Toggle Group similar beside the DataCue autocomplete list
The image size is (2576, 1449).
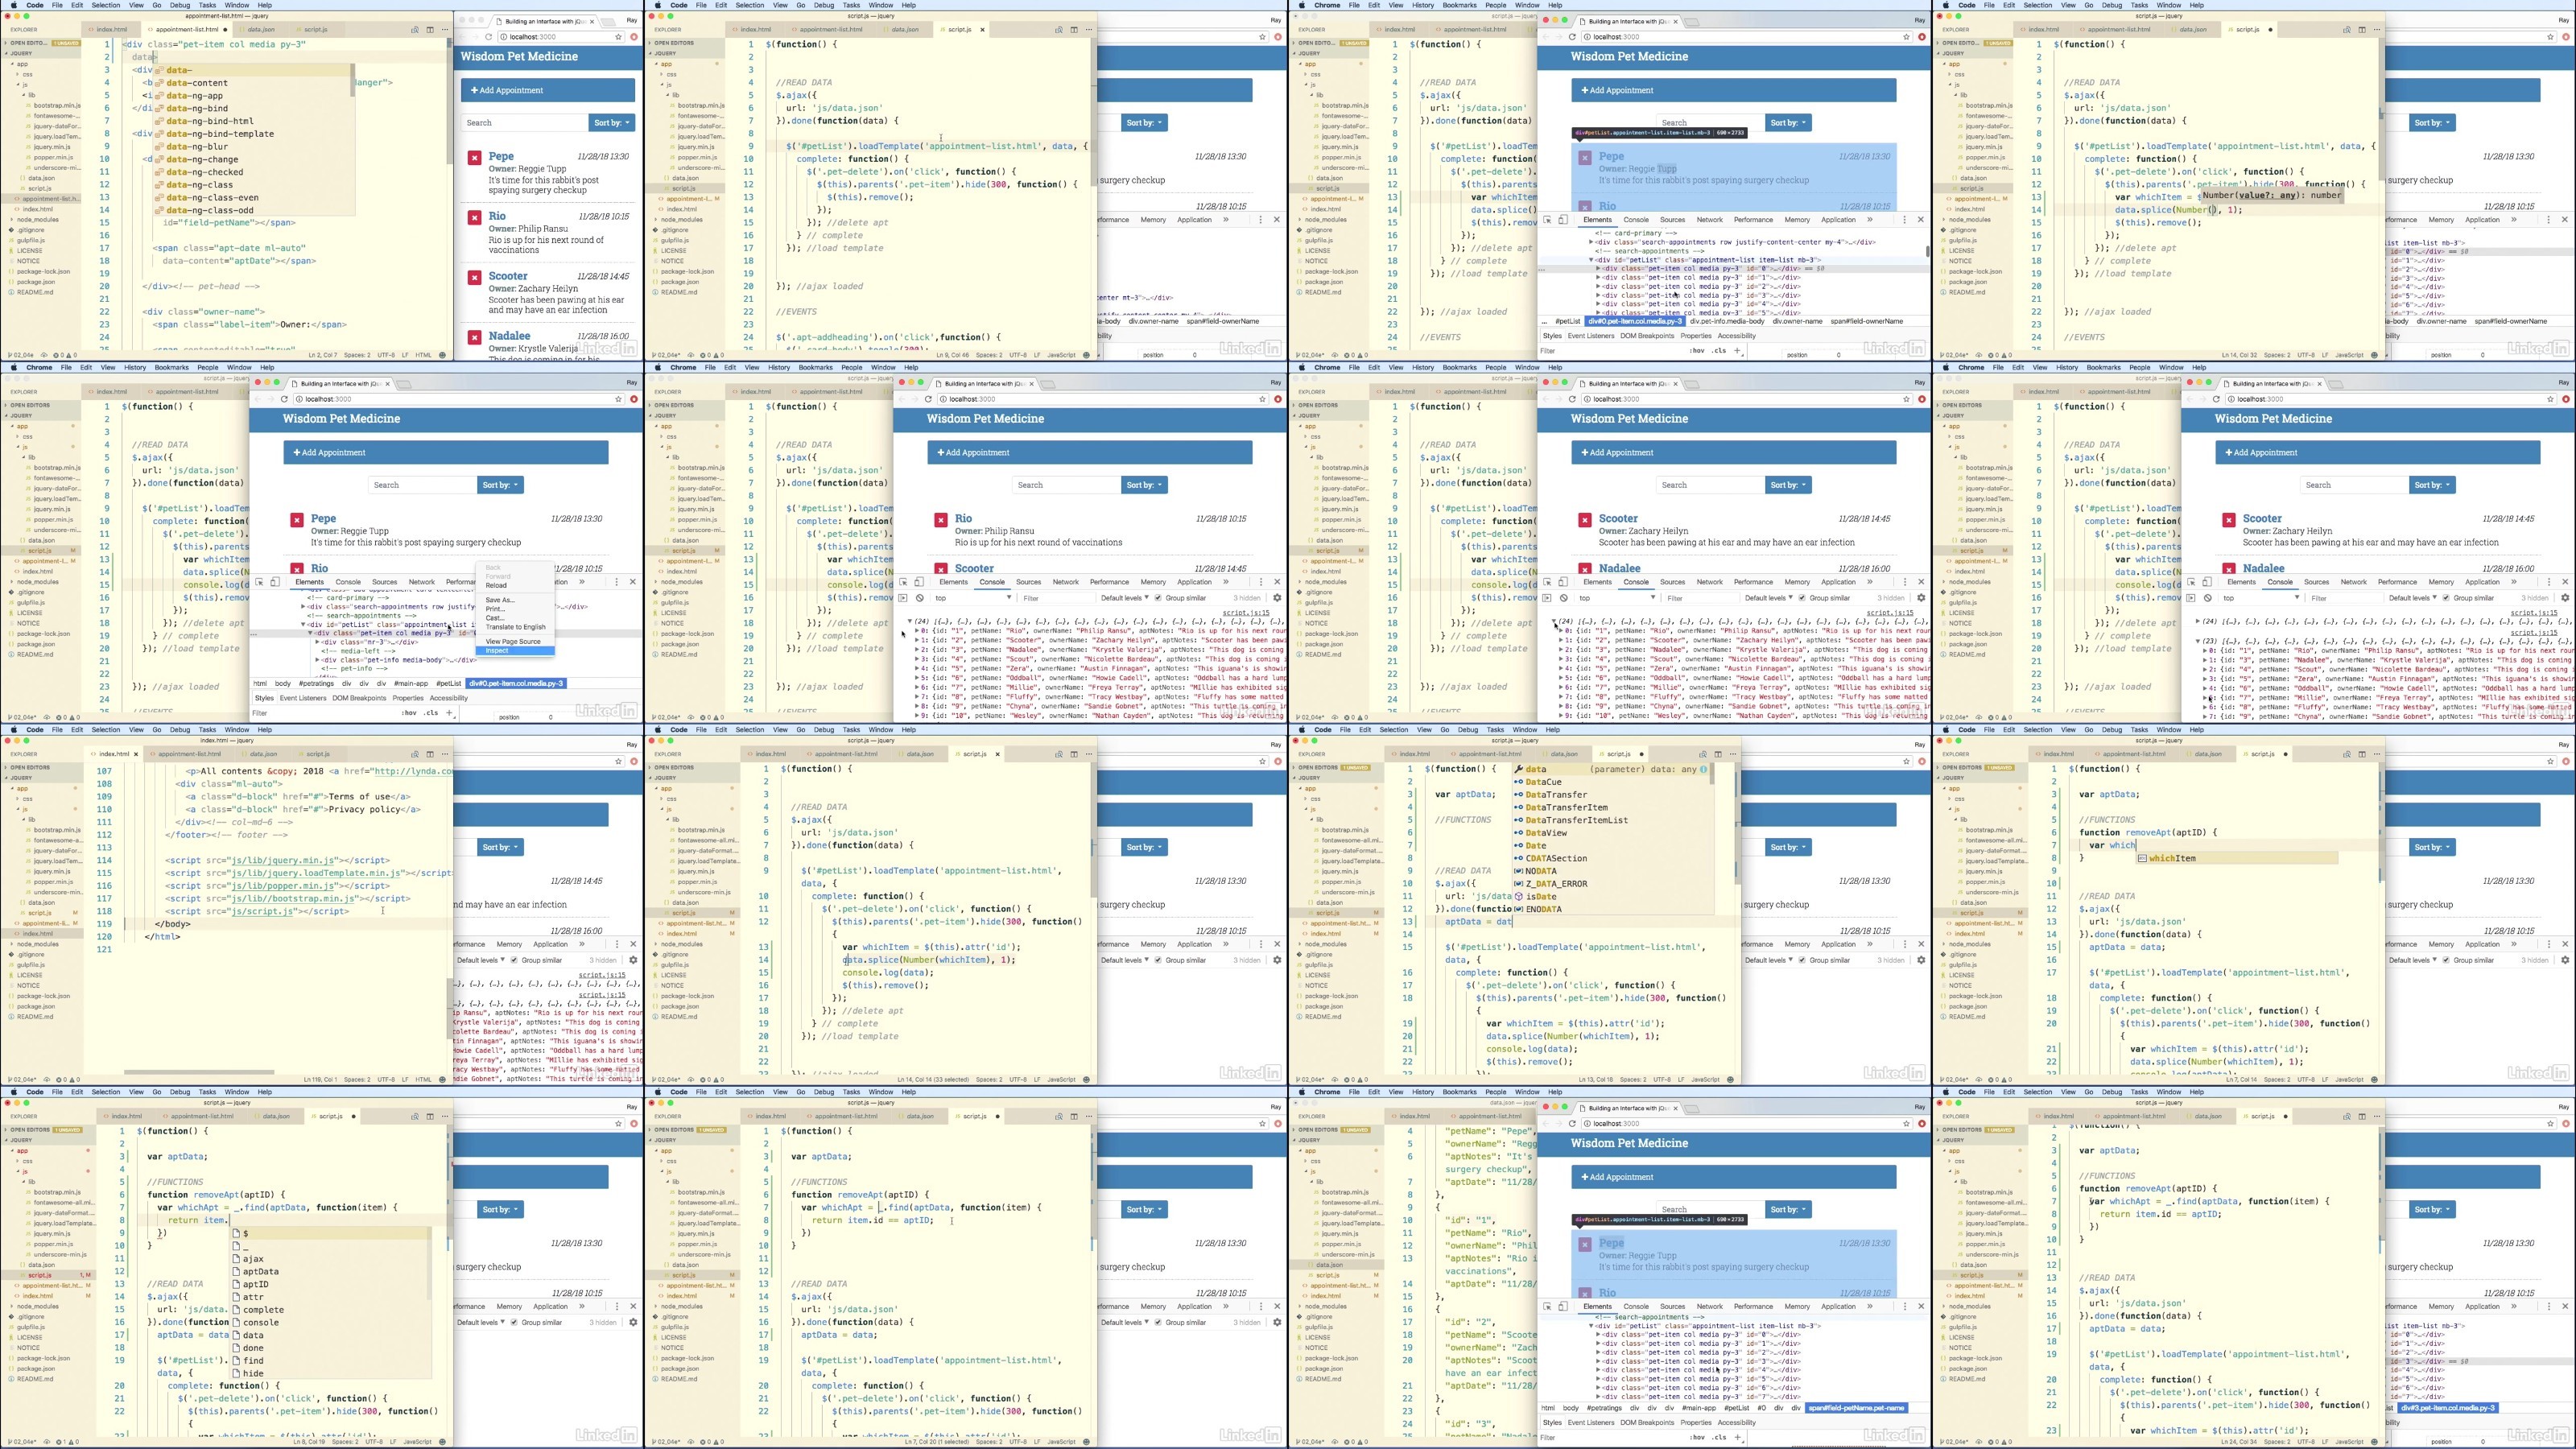click(x=1802, y=960)
